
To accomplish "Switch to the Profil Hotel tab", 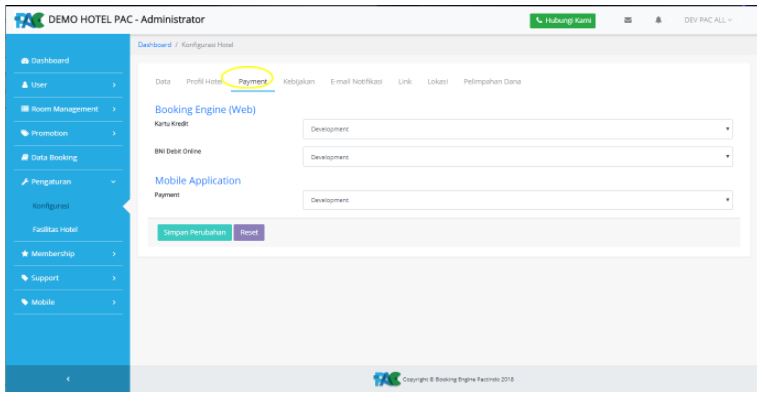I will pyautogui.click(x=203, y=80).
